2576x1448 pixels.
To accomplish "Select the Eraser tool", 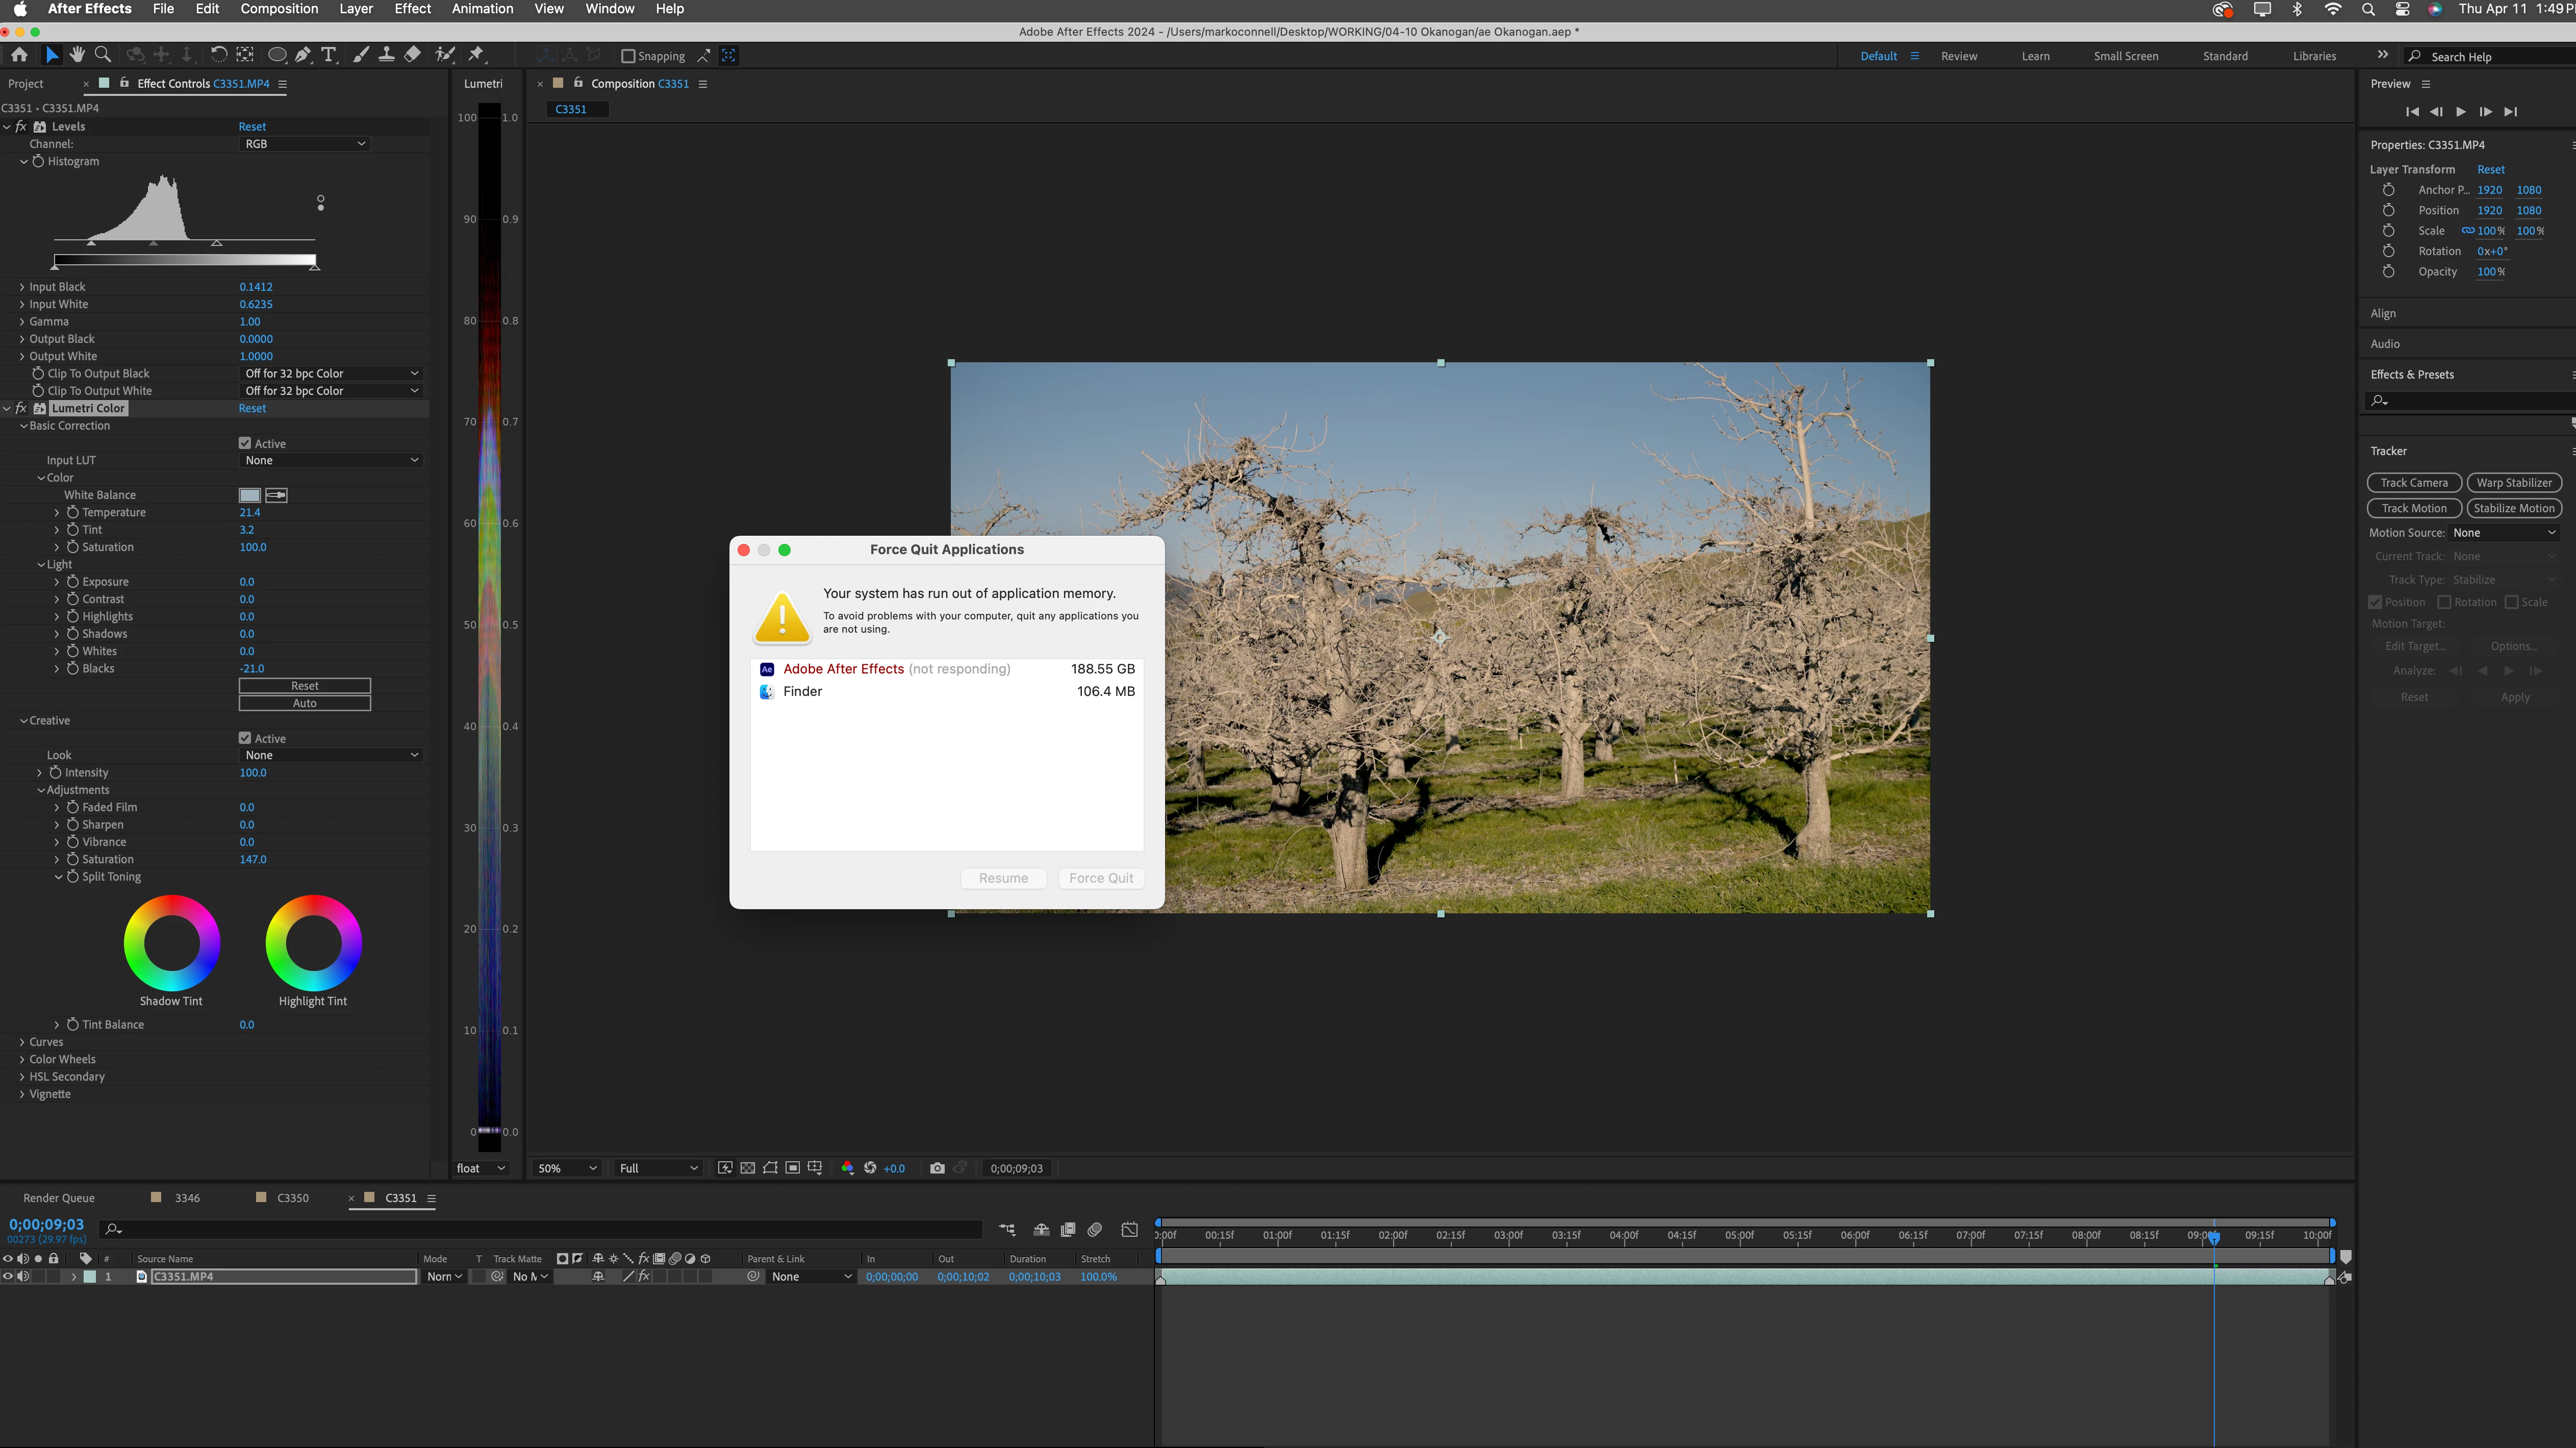I will (412, 55).
